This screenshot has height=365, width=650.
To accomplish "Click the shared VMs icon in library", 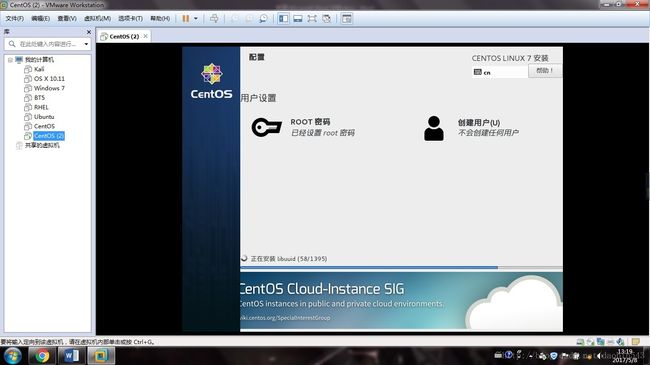I will point(19,146).
